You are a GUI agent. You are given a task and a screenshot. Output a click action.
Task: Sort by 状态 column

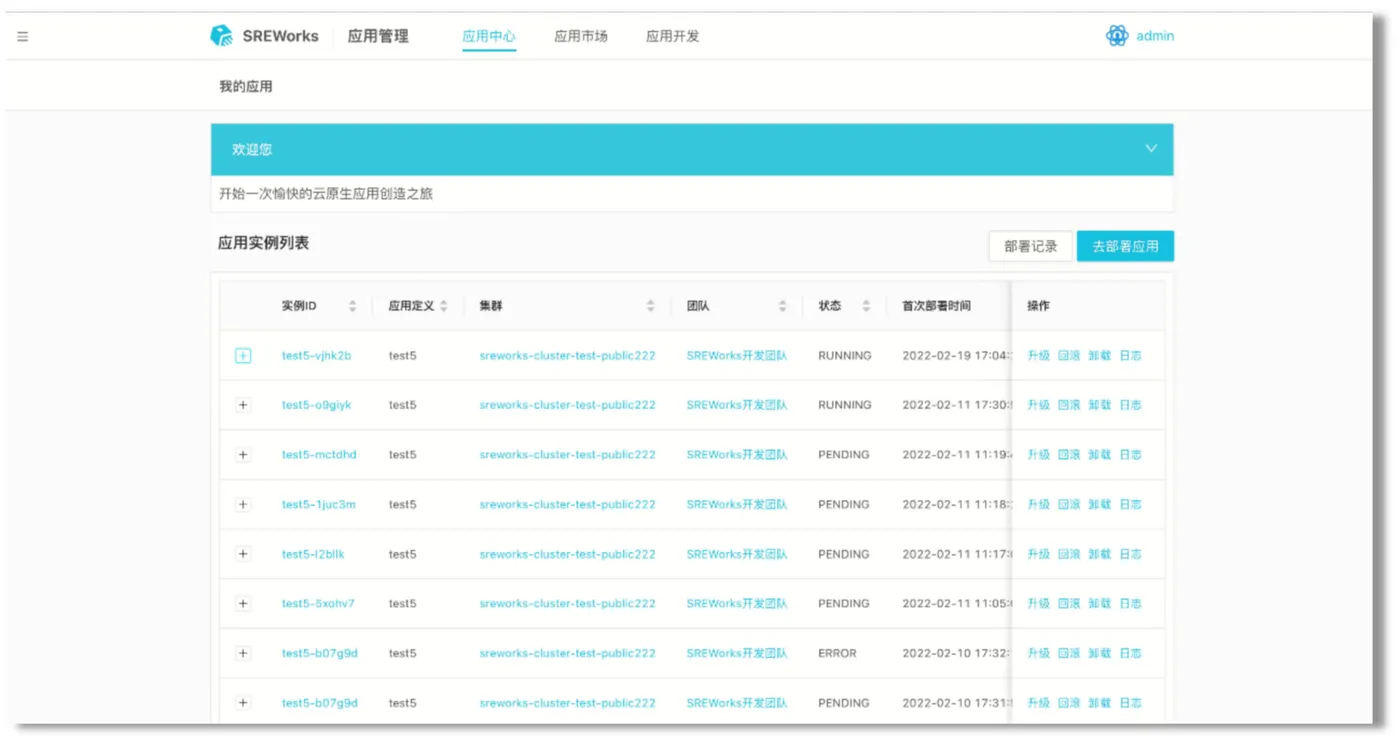point(866,306)
